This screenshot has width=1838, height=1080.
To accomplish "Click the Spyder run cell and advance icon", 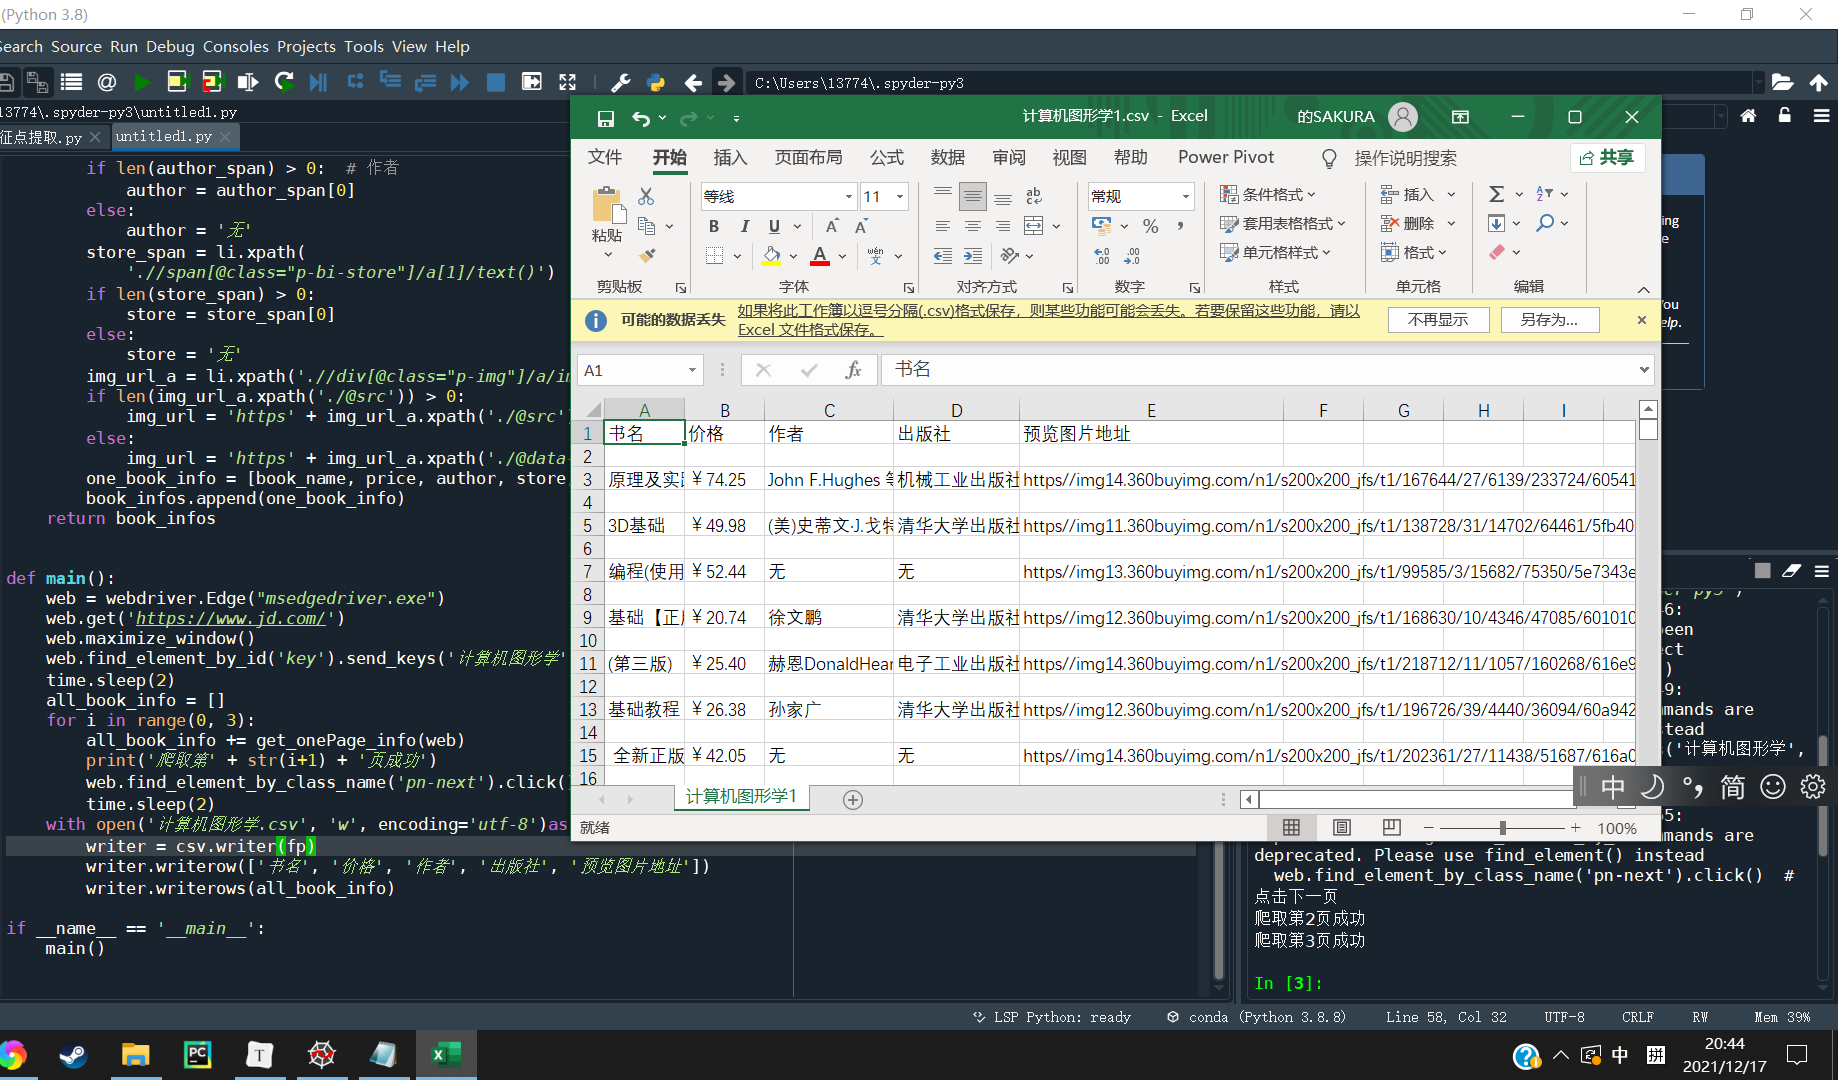I will [212, 82].
